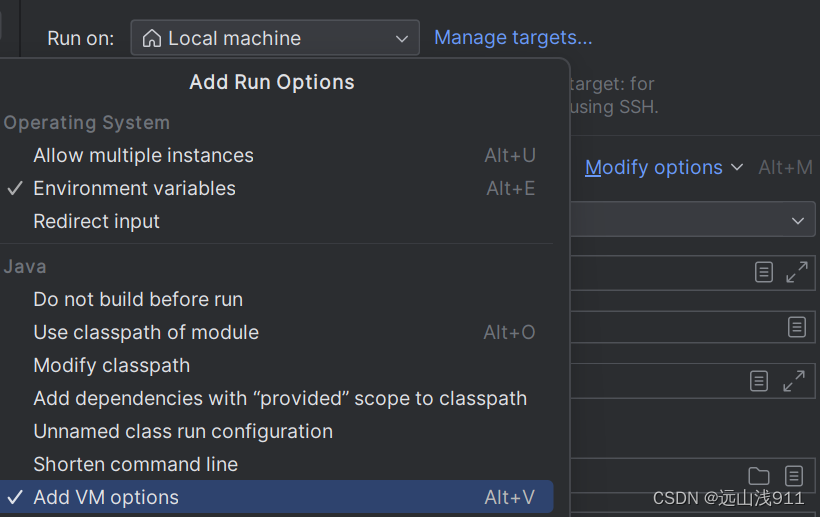Click the expand arrows in the topmost text field

point(796,272)
